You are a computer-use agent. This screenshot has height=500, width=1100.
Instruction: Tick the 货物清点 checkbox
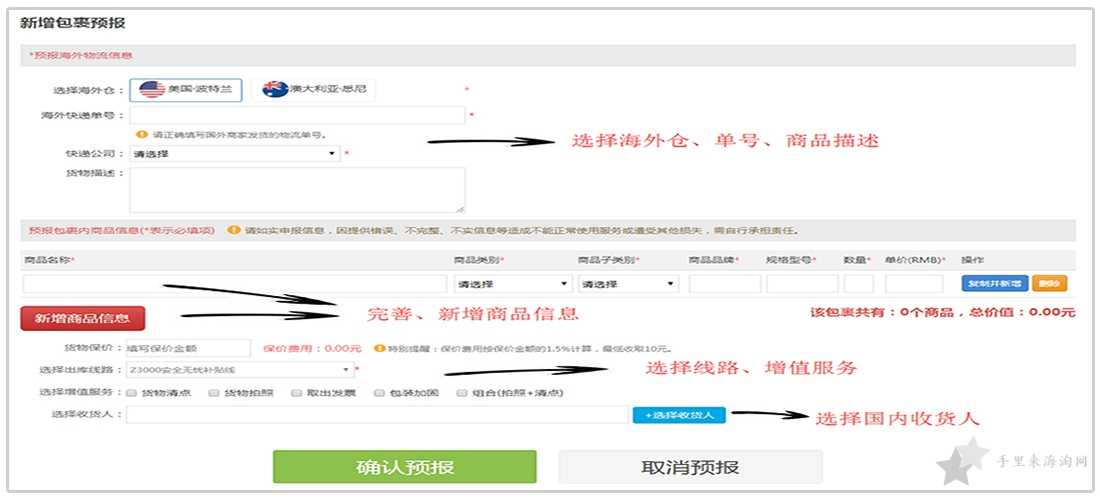pos(130,393)
